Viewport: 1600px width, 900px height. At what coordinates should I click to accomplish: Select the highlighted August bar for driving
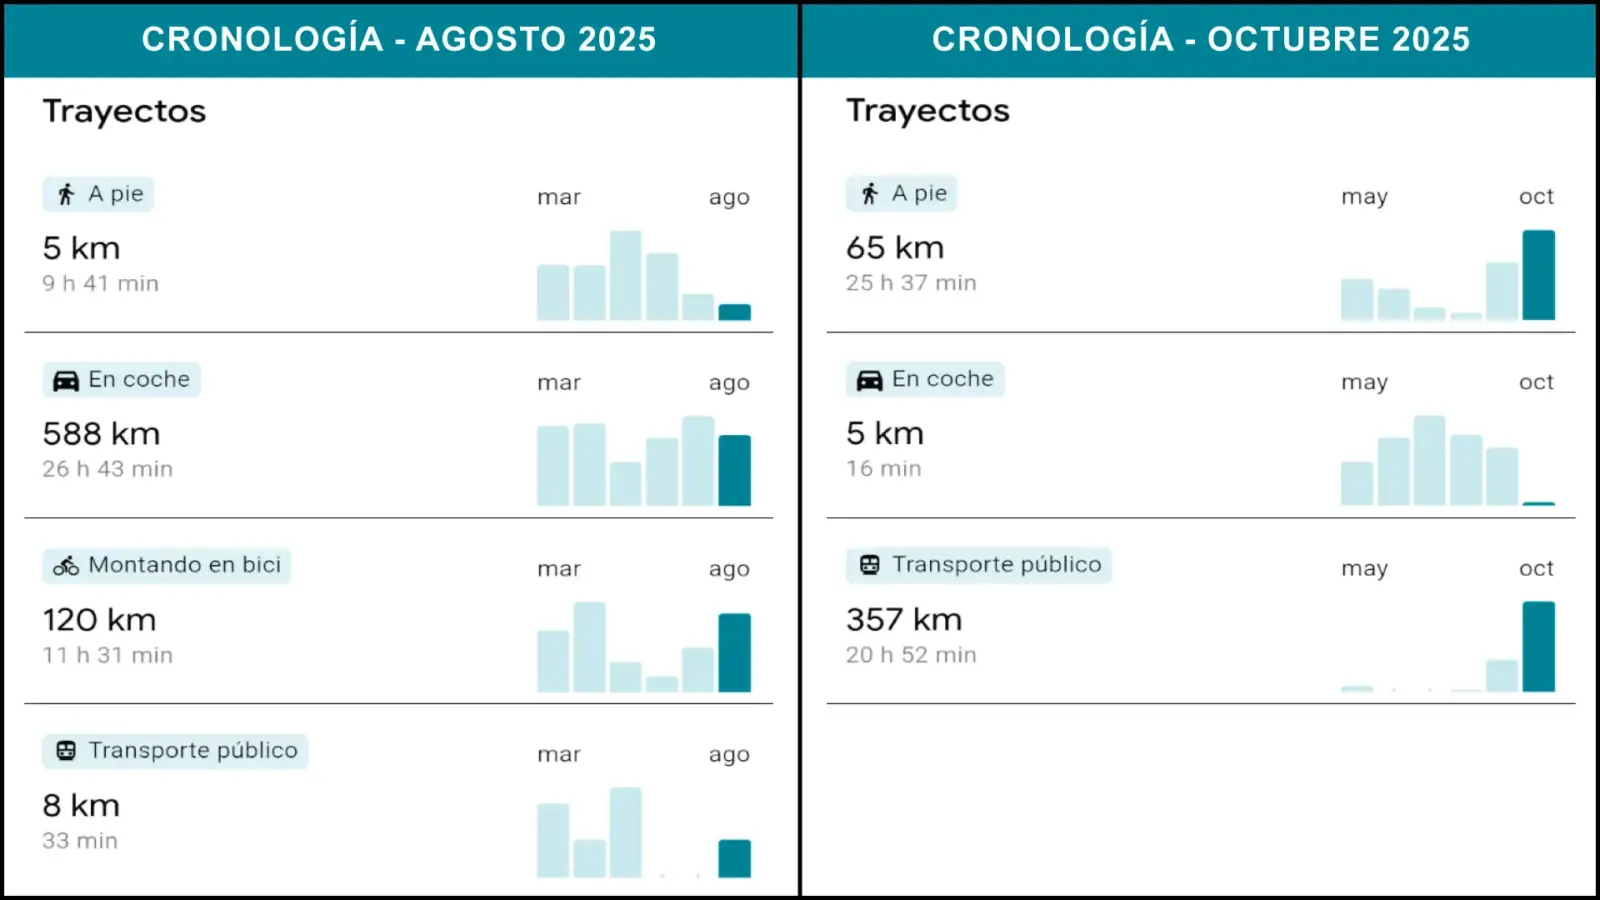(734, 470)
